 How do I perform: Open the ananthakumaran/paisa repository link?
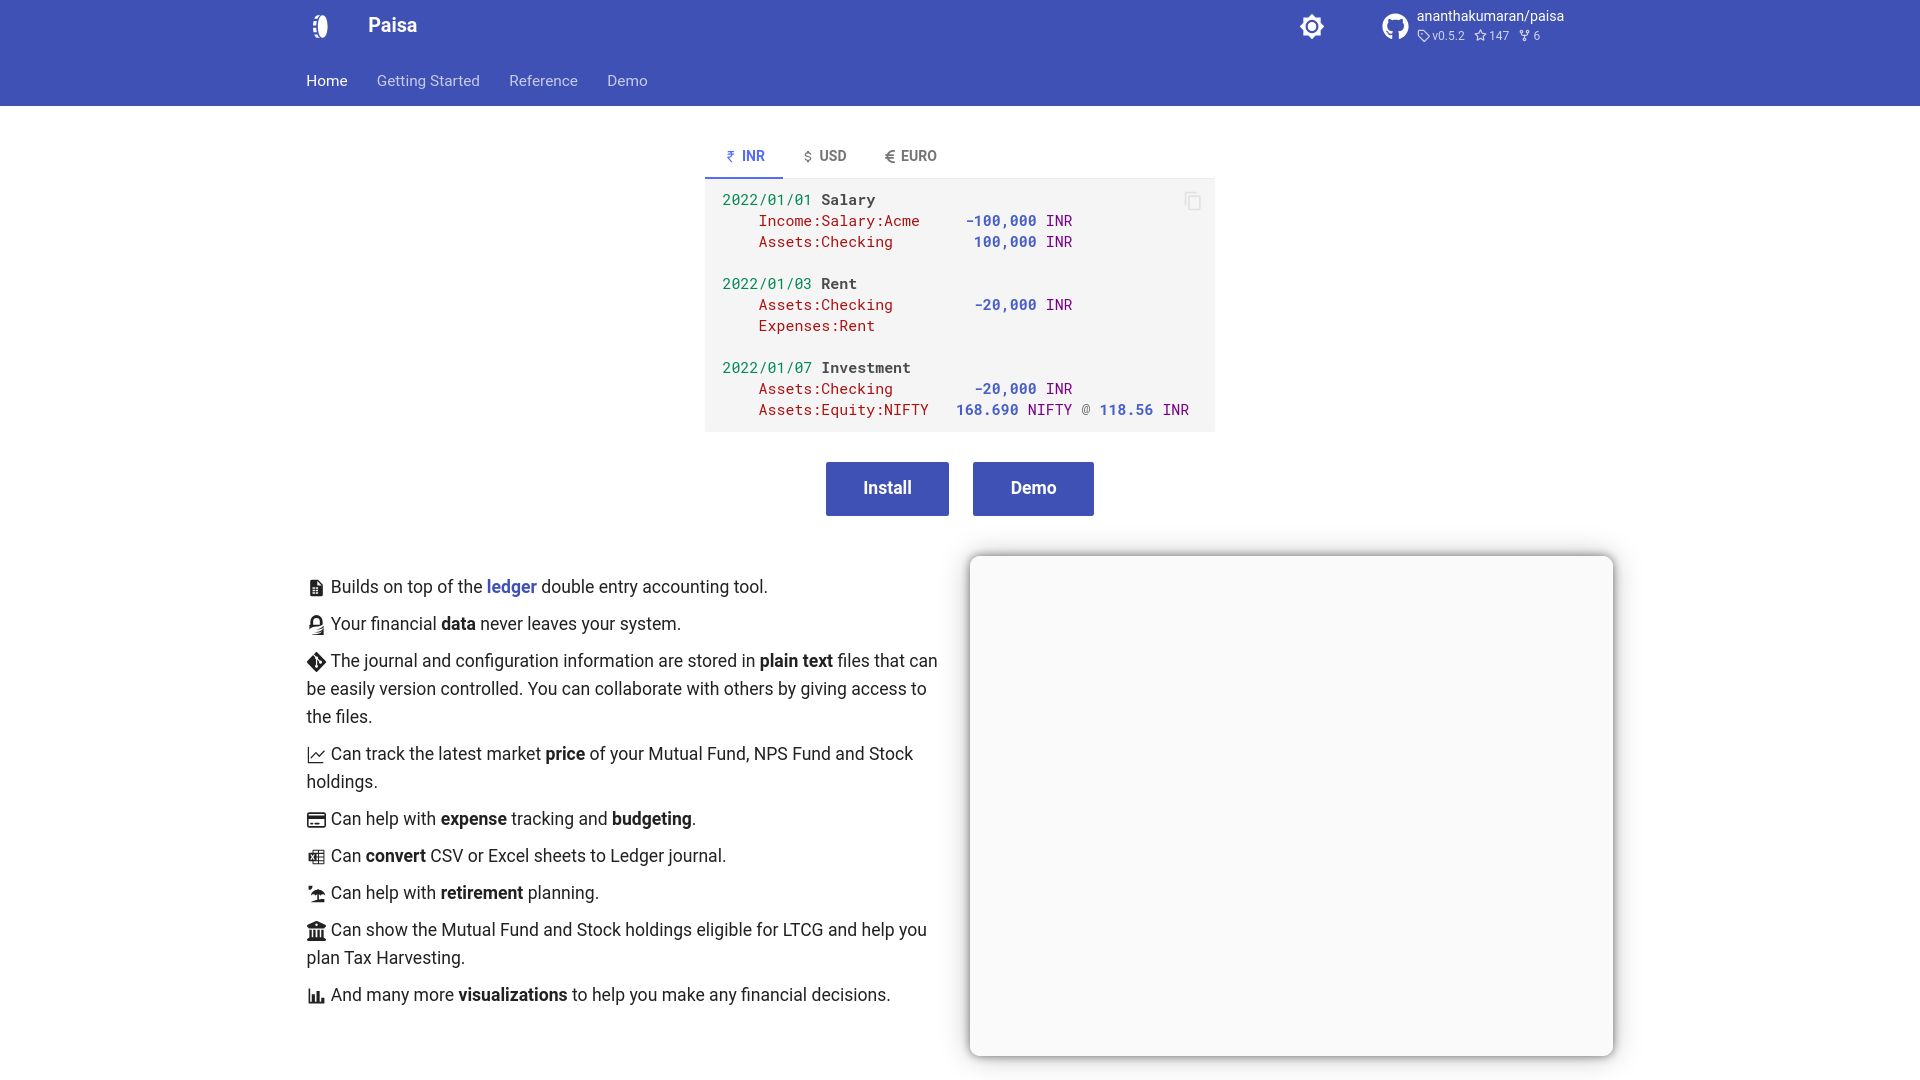pos(1490,16)
